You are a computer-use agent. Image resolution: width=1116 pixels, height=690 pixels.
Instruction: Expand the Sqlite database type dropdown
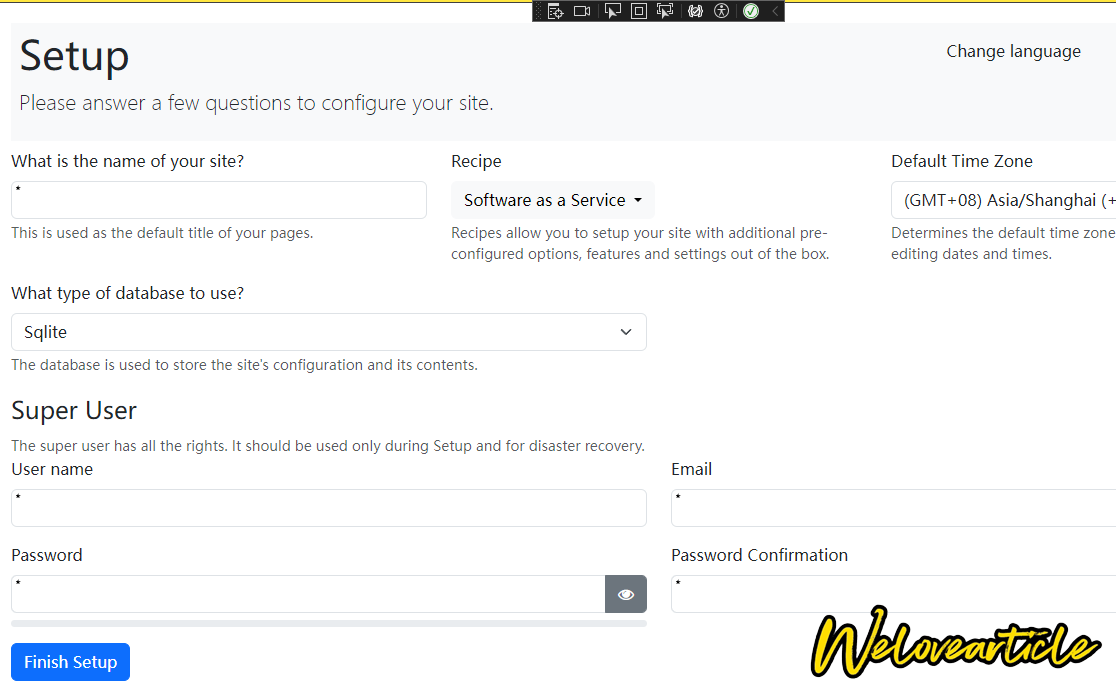(328, 332)
